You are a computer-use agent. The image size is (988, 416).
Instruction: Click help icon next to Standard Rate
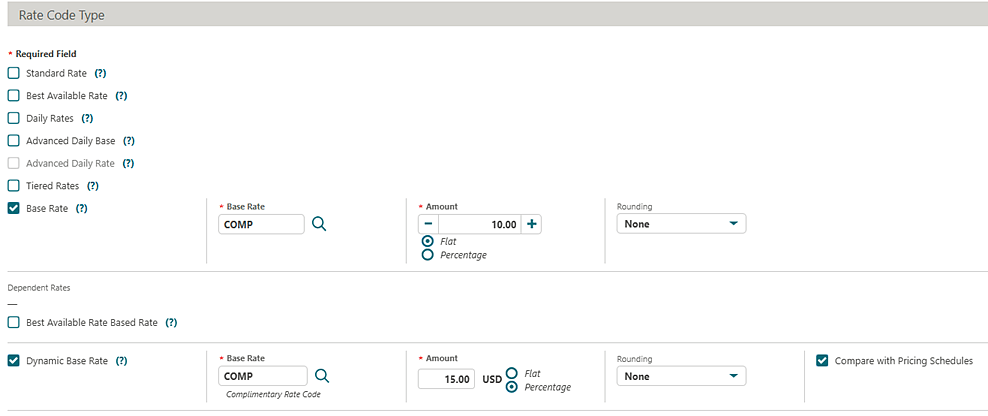[100, 73]
